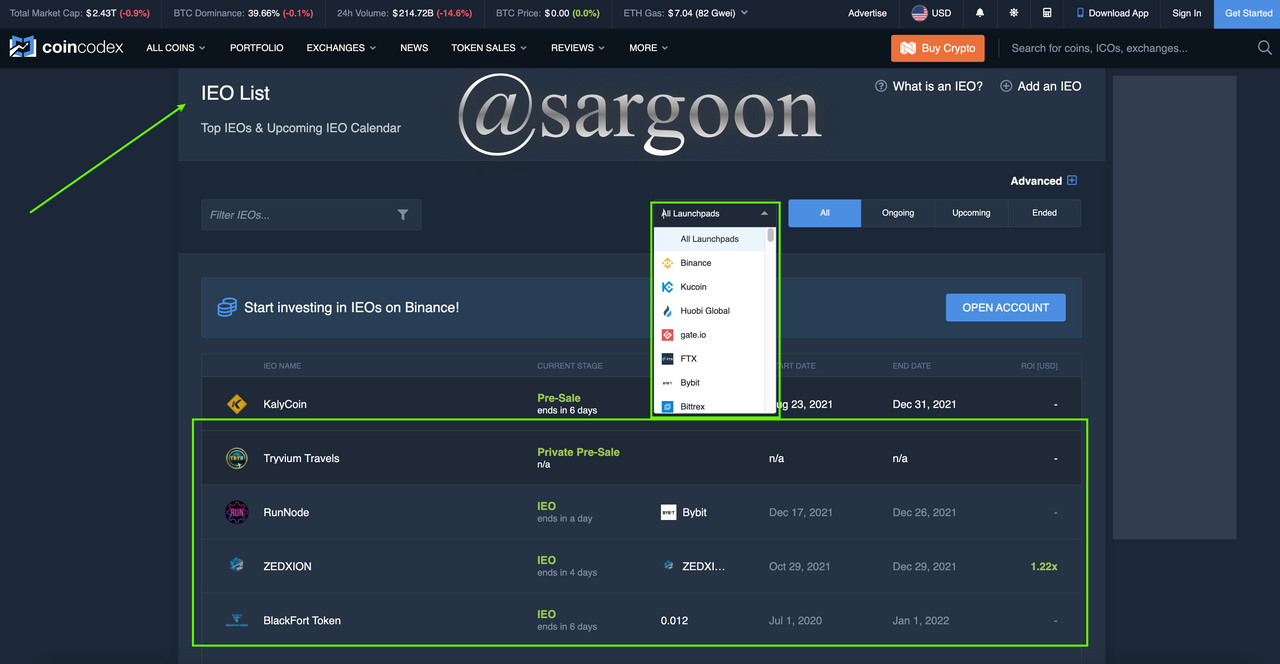Switch to the Ongoing tab
This screenshot has height=664, width=1280.
pos(898,213)
